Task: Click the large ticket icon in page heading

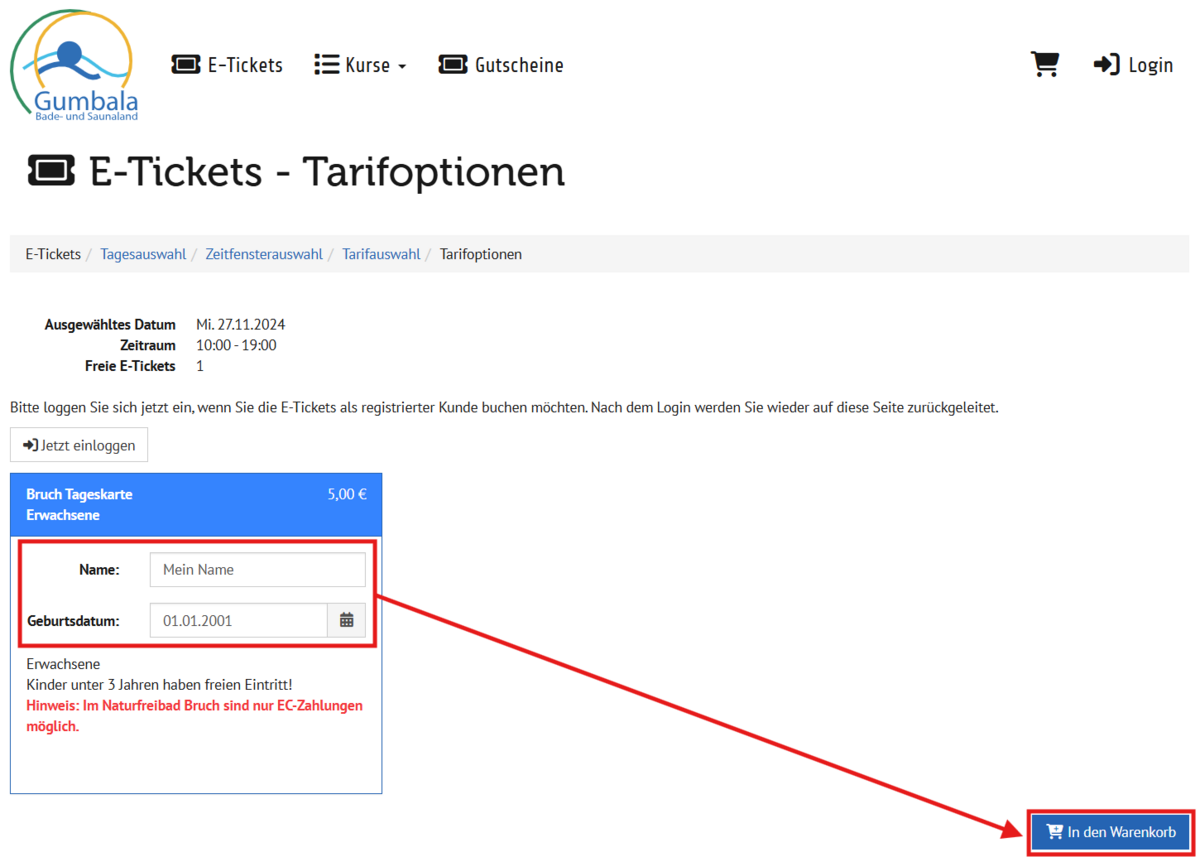Action: (51, 172)
